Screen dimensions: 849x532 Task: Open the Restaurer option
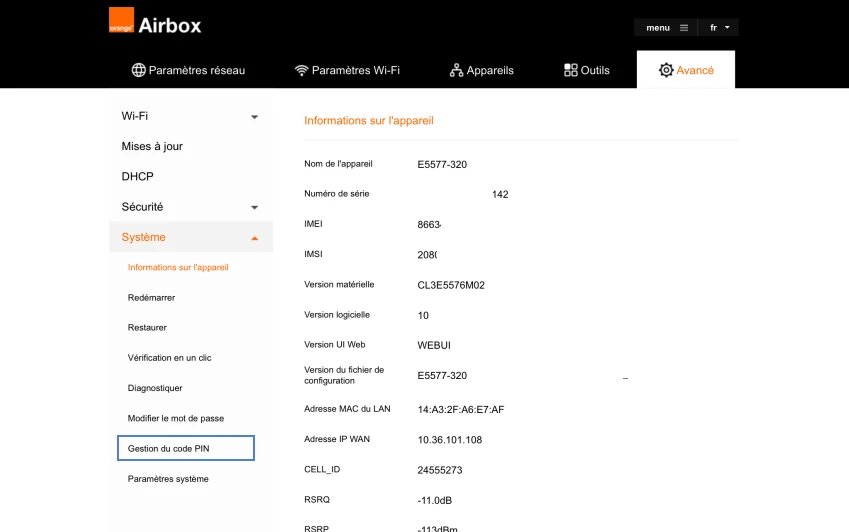[147, 327]
